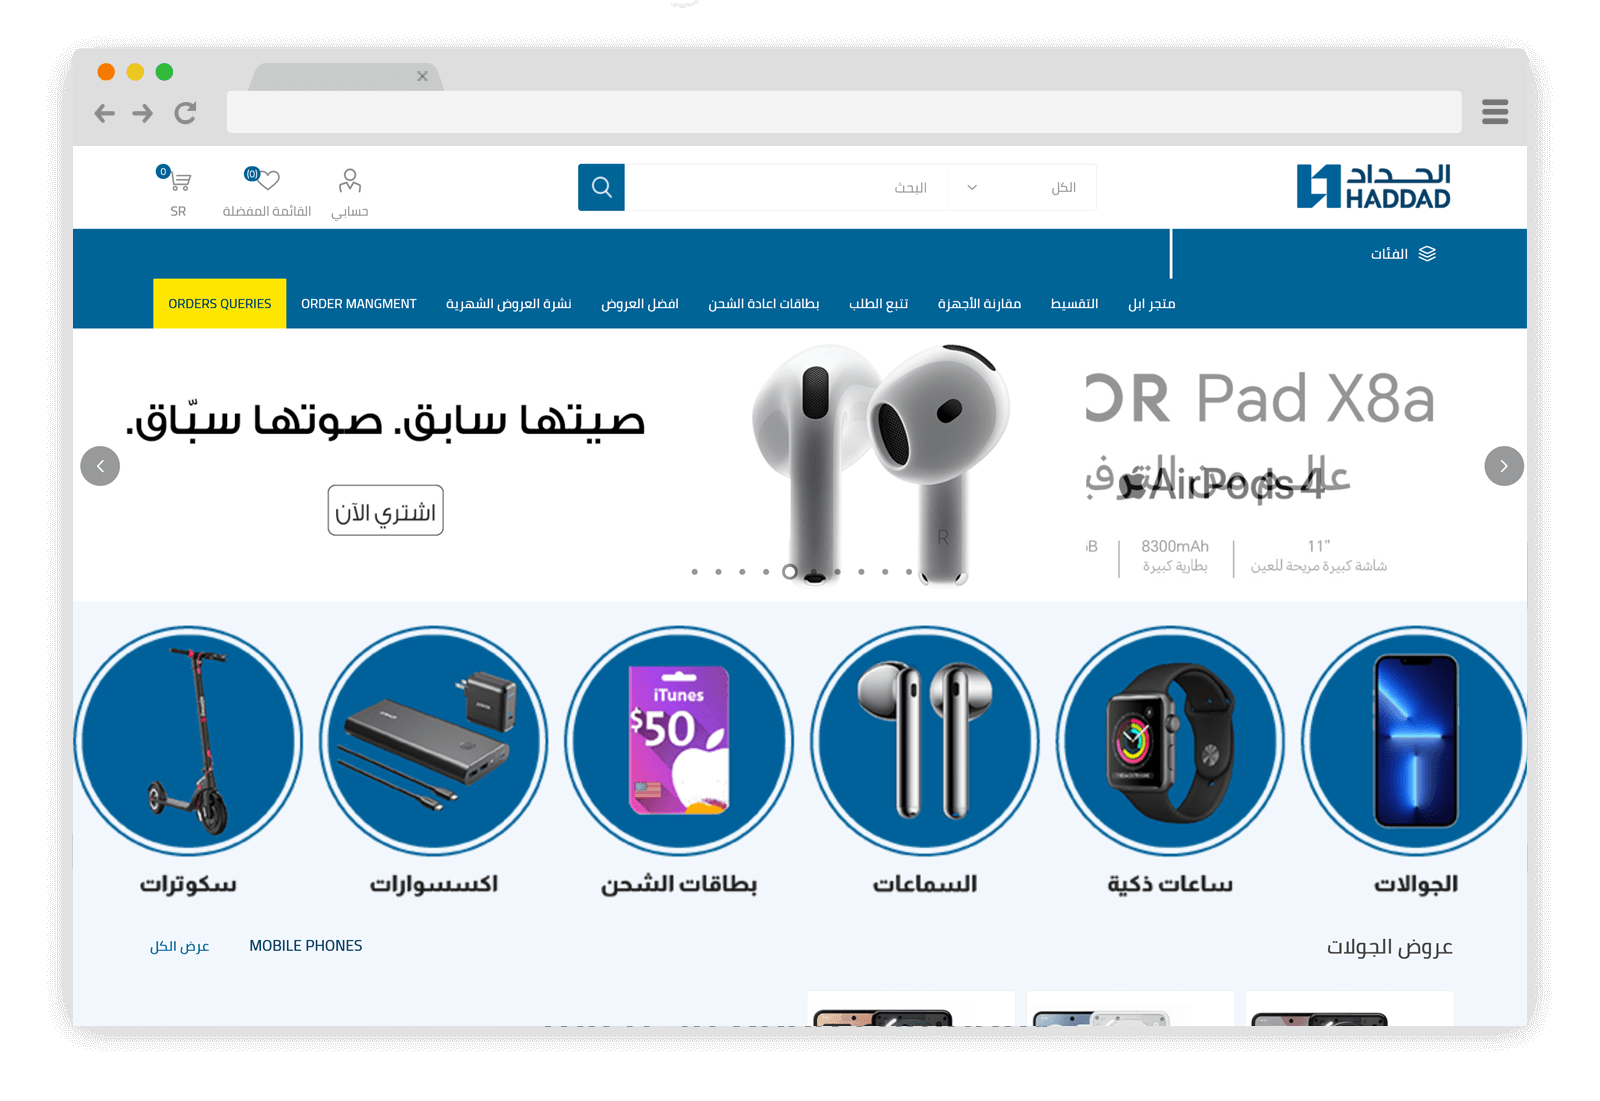
Task: Reload the page with refresh icon
Action: click(x=185, y=113)
